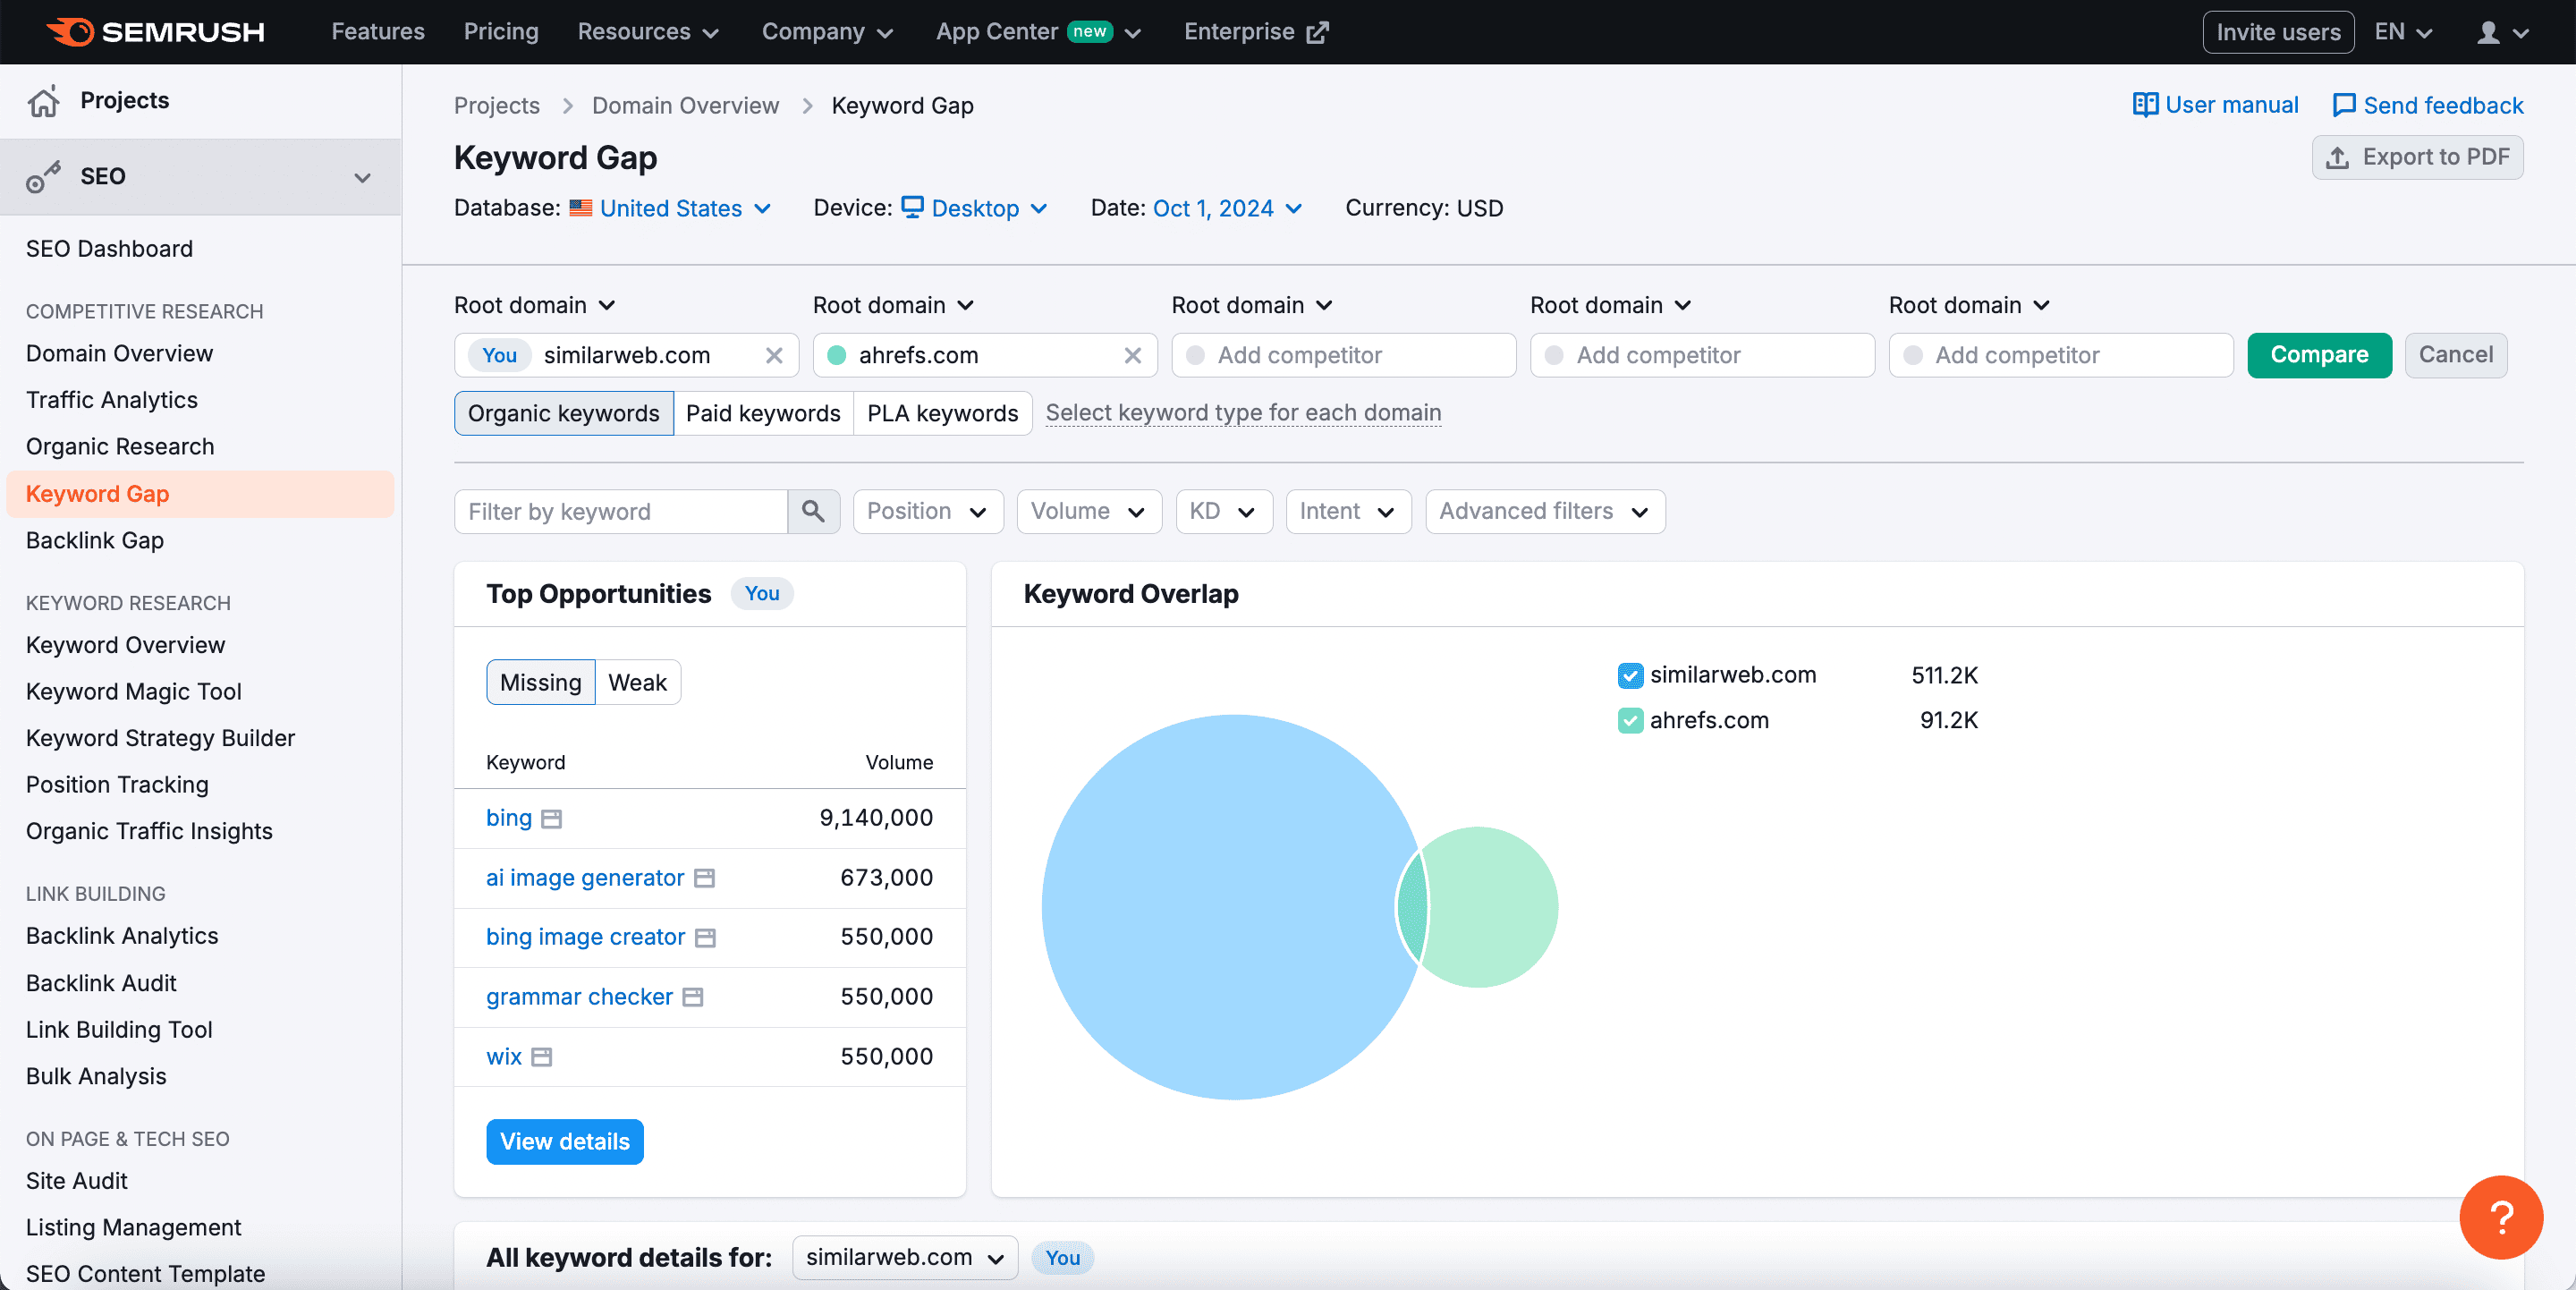Open the Oct 1, 2024 date picker

tap(1228, 208)
